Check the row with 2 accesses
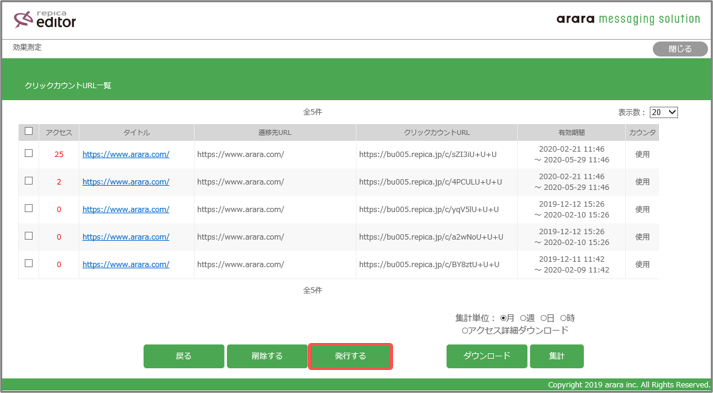 [x=29, y=181]
